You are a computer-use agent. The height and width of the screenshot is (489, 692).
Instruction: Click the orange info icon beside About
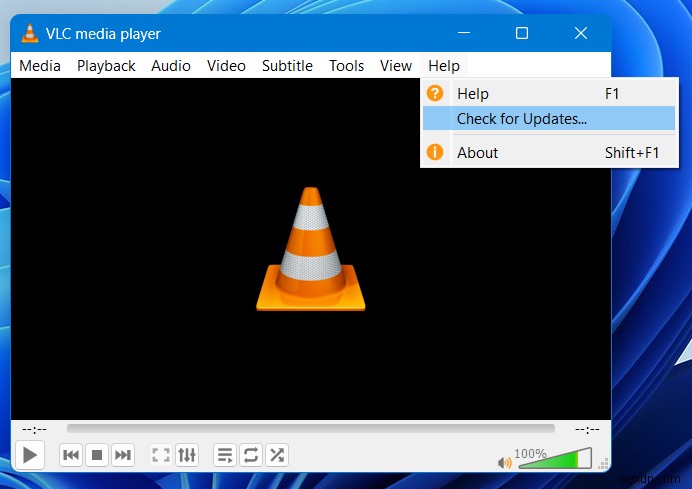click(435, 152)
